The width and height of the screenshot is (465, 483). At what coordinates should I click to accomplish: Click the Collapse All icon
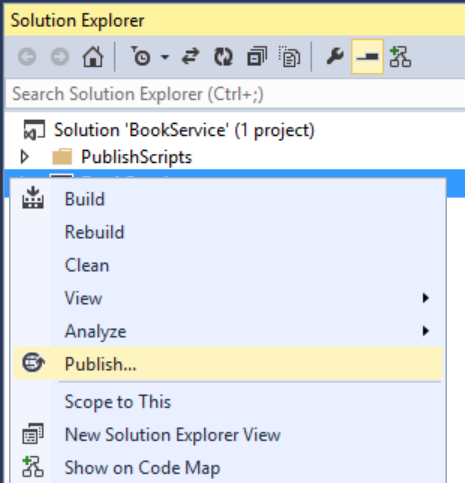click(x=257, y=56)
